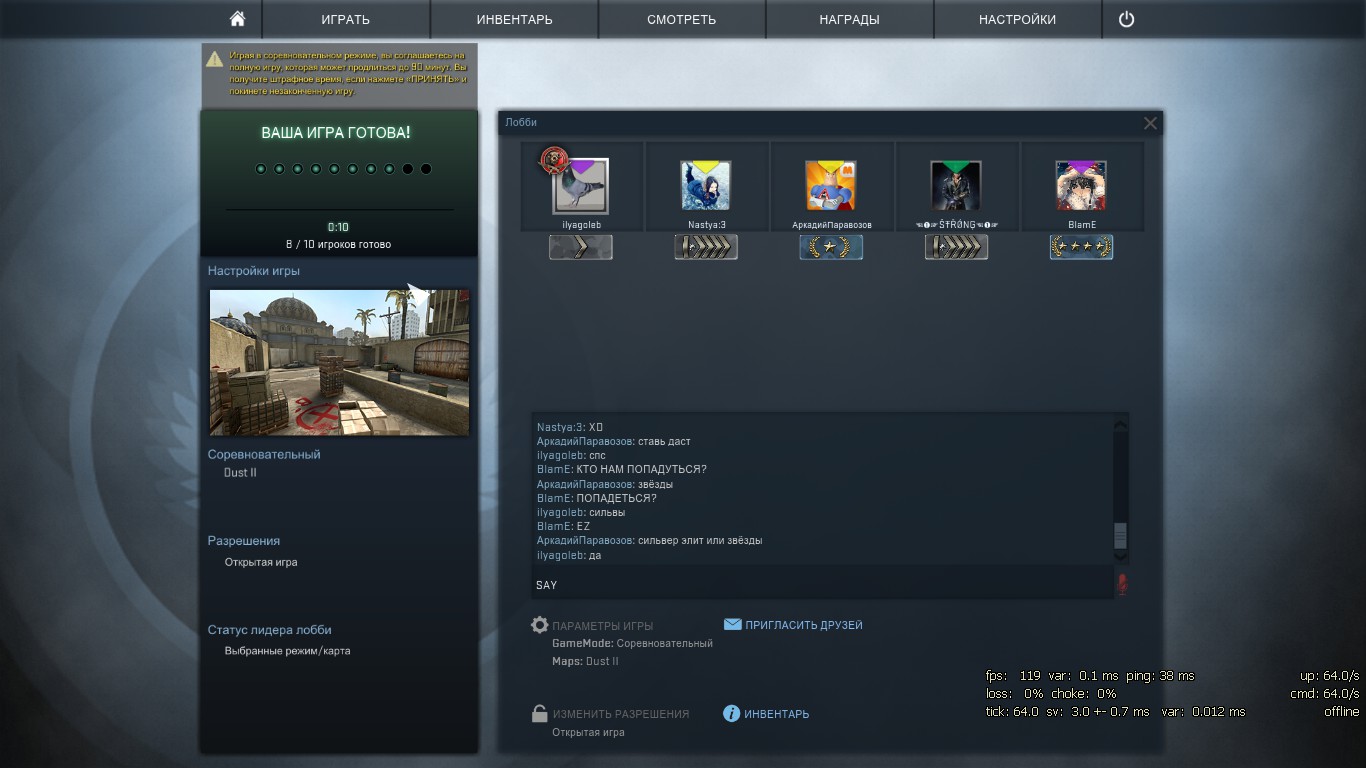The width and height of the screenshot is (1366, 768).
Task: Click the gear icon for game parameters
Action: [x=539, y=626]
